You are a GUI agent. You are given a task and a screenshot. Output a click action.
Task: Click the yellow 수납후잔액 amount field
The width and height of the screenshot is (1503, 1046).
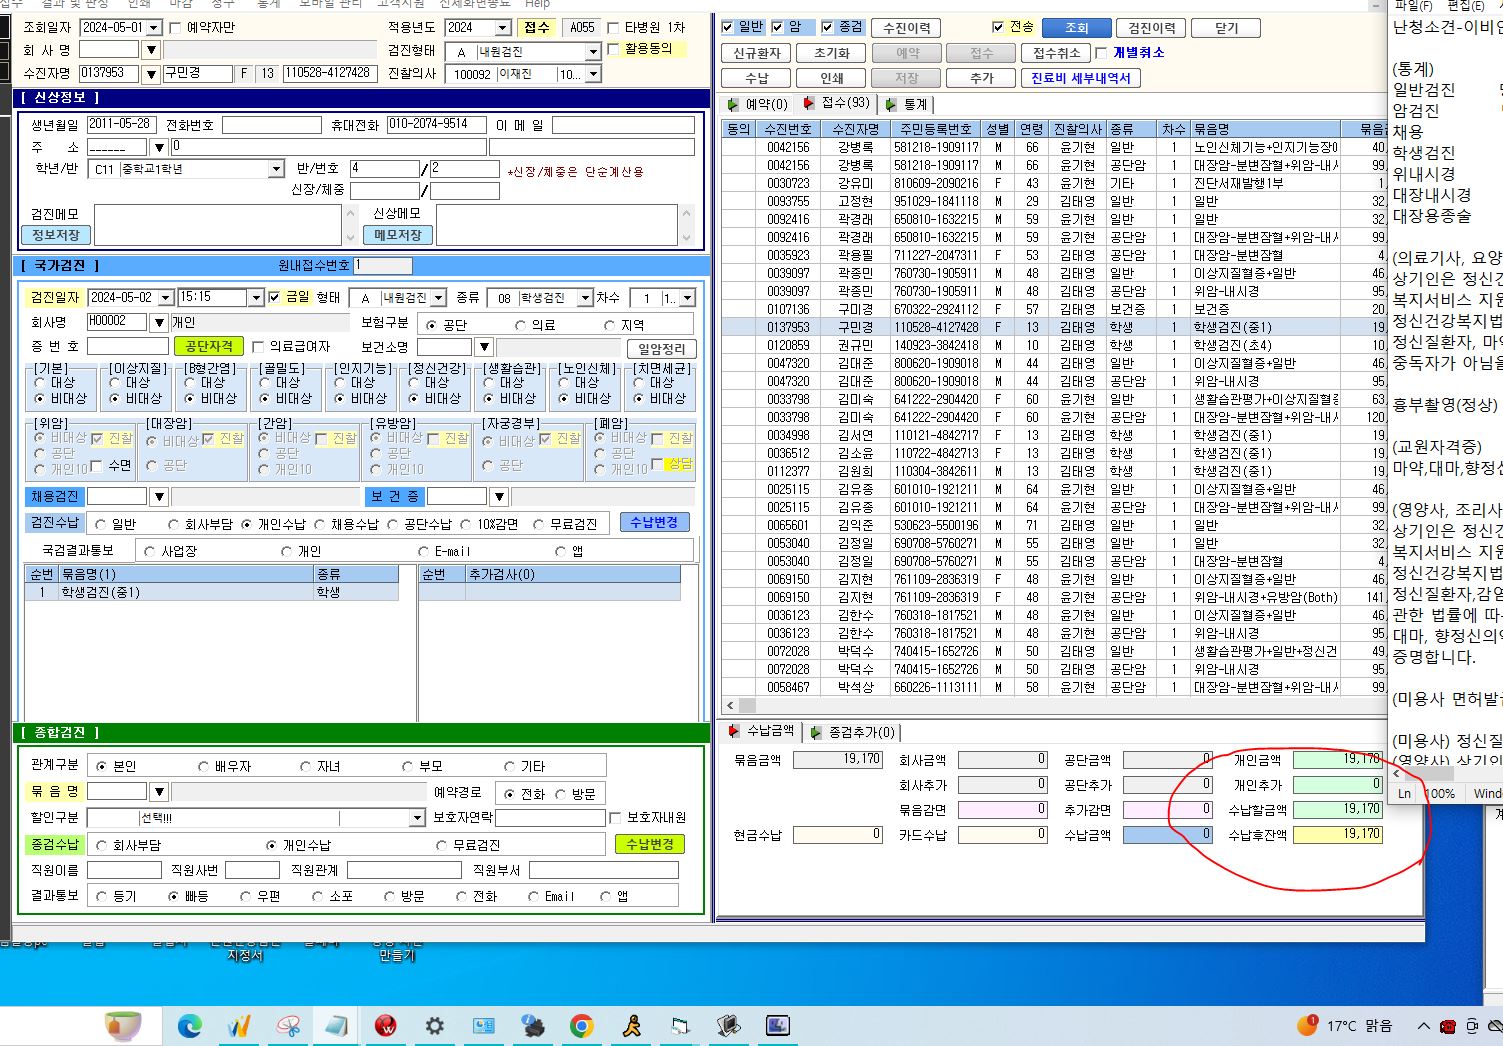pyautogui.click(x=1338, y=834)
